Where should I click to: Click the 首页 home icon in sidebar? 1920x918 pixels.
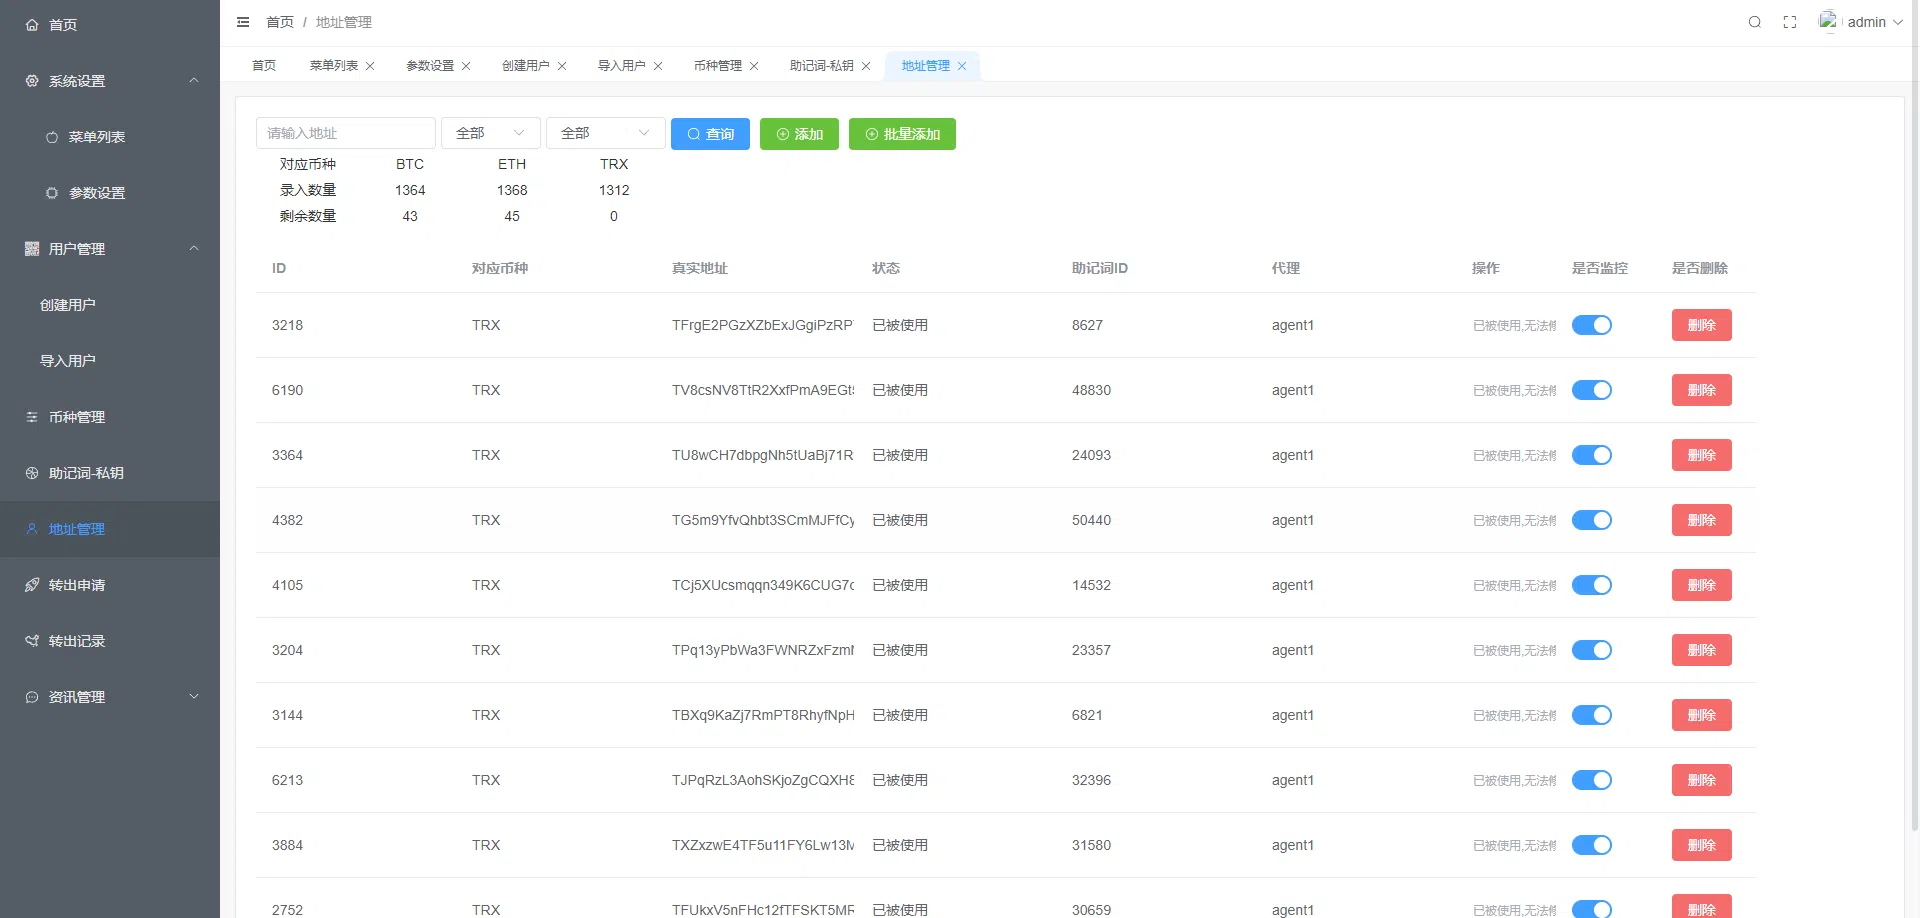tap(32, 25)
